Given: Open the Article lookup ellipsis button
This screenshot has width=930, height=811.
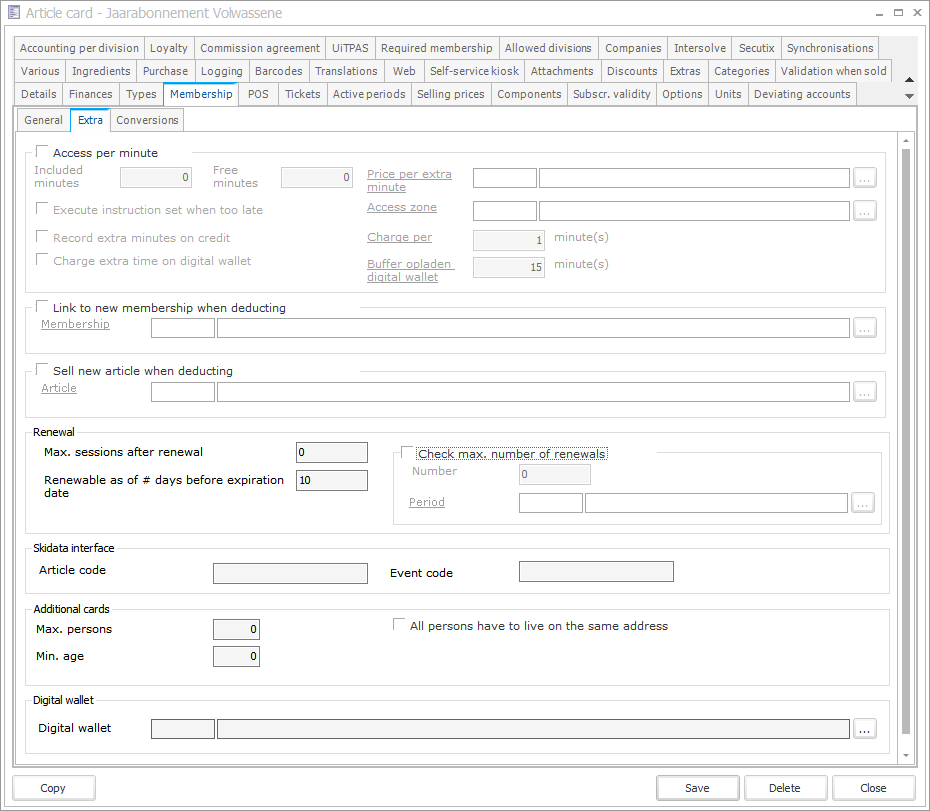Looking at the screenshot, I should pos(865,392).
